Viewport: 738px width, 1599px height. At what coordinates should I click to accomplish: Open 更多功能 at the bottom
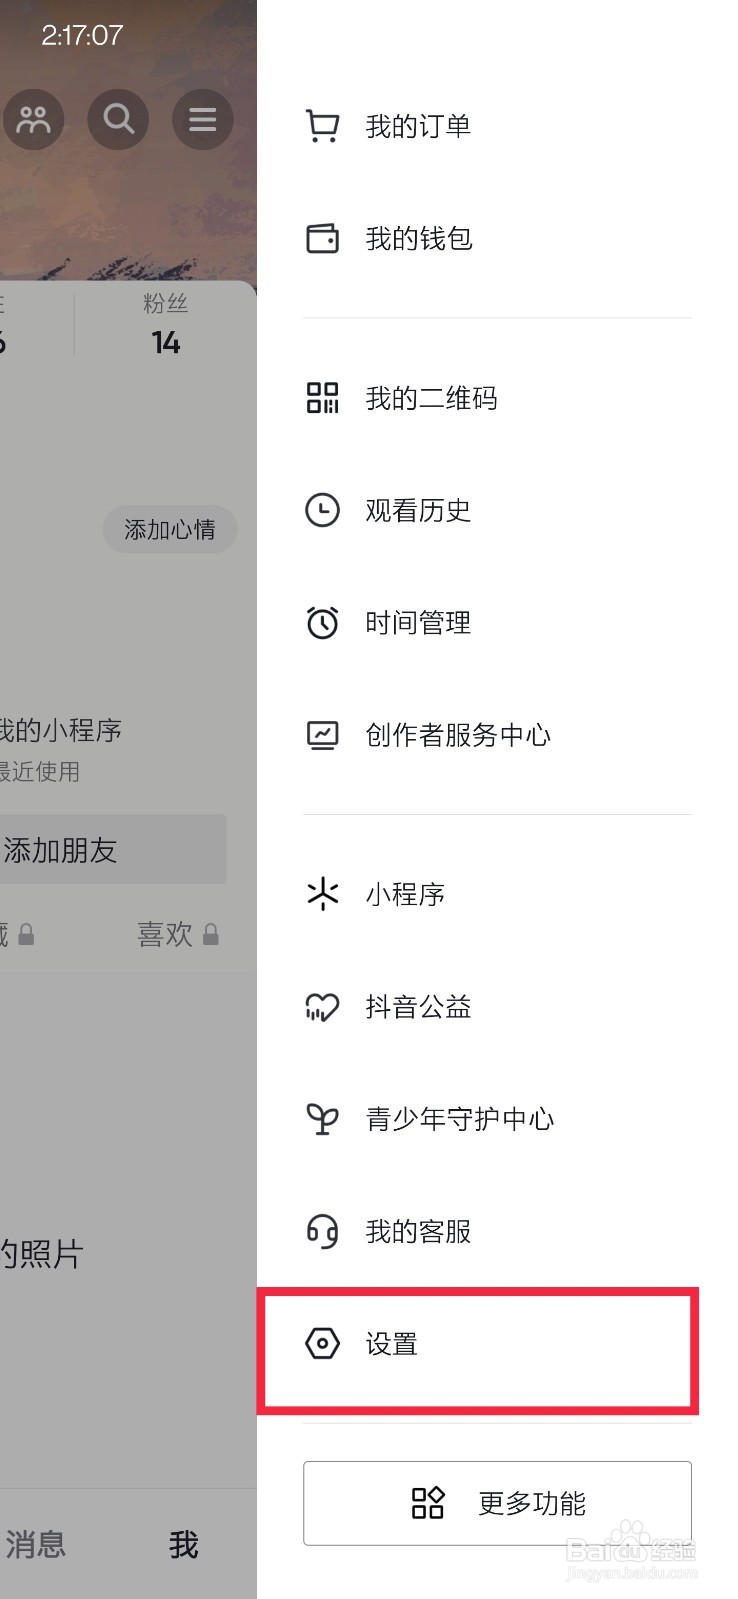496,1503
